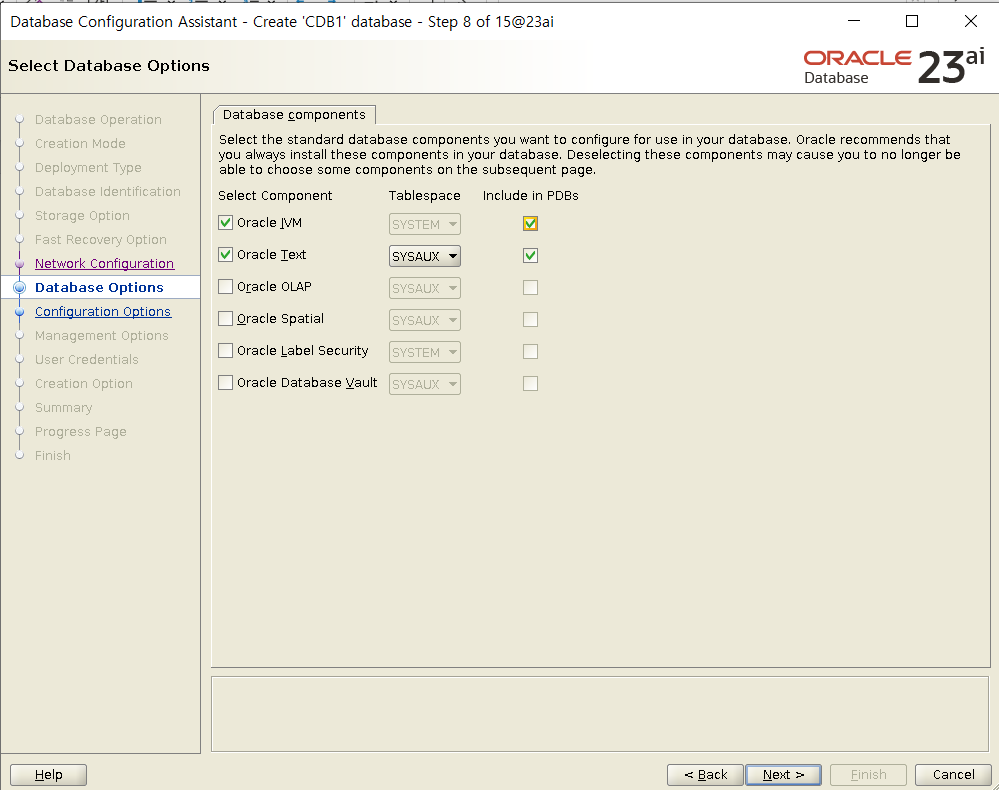Screen dimensions: 999x790
Task: Open the Oracle Text SYSAUX tablespace dropdown
Action: tap(424, 256)
